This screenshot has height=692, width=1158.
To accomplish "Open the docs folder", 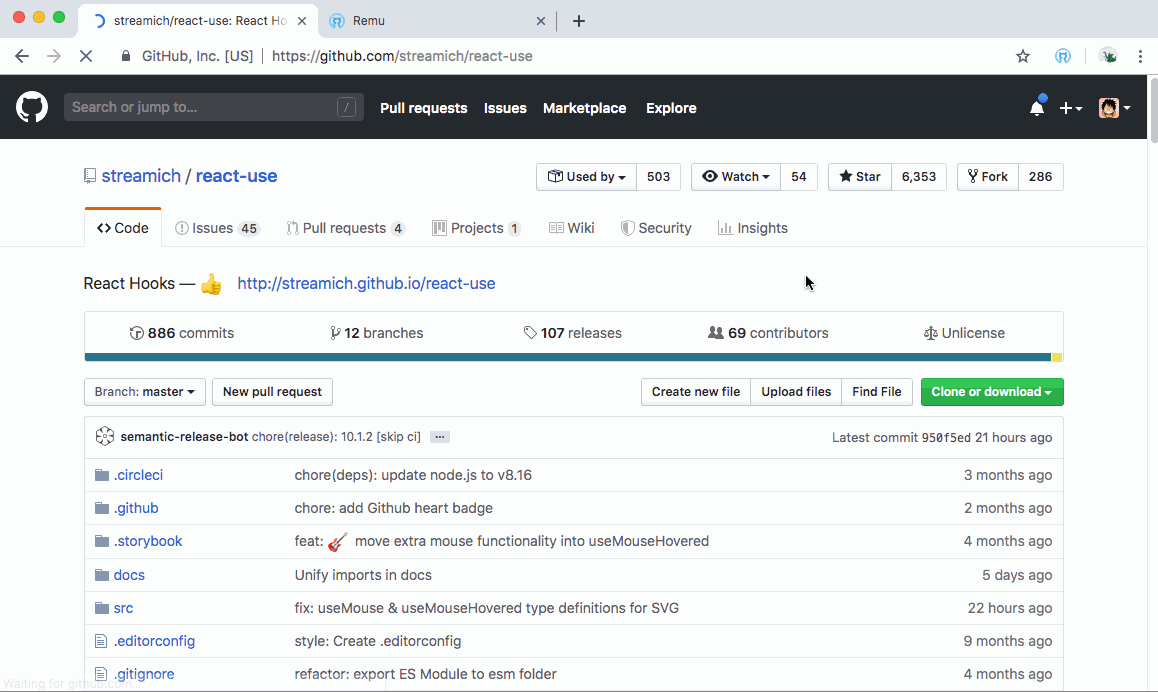I will point(129,575).
